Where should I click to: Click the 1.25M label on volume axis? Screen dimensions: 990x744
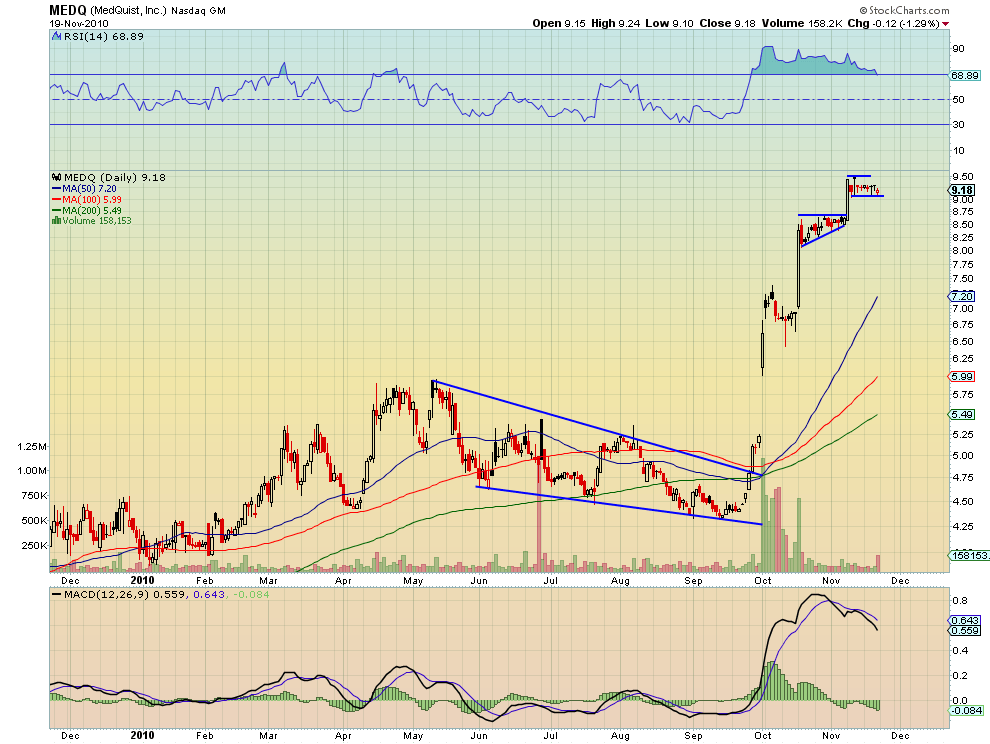(x=32, y=447)
